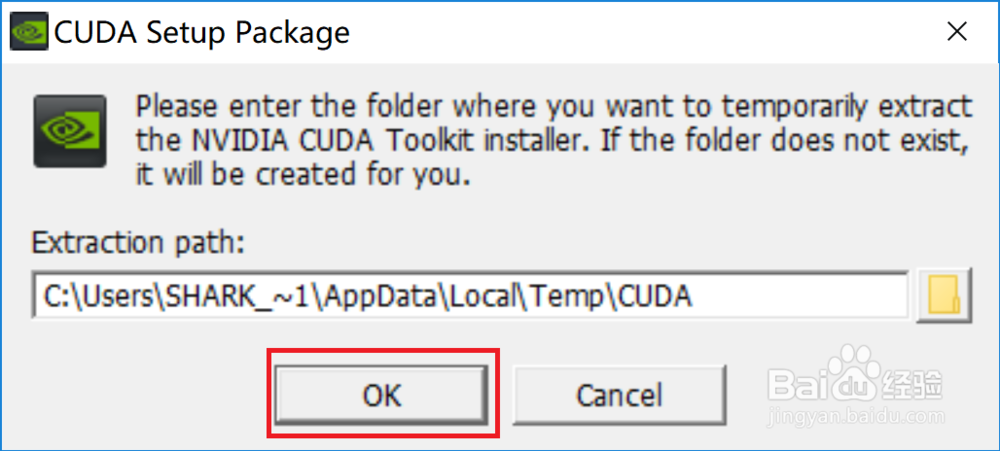Click the NVIDIA icon in the title bar
1000x451 pixels.
[30, 33]
